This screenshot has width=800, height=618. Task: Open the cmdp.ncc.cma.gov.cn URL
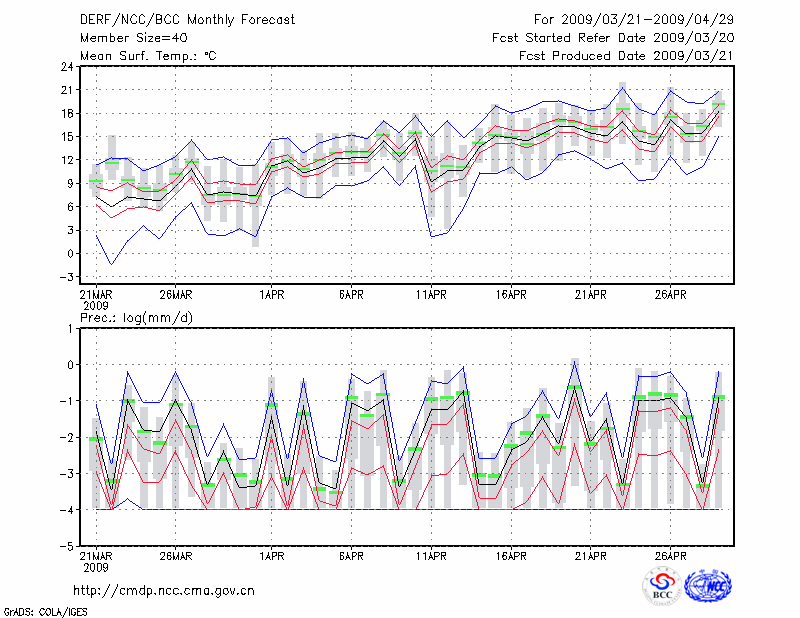pos(164,590)
